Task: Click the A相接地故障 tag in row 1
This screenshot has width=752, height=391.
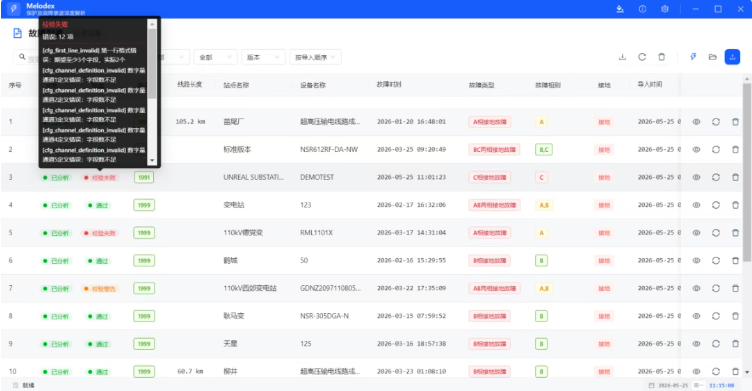Action: tap(490, 122)
